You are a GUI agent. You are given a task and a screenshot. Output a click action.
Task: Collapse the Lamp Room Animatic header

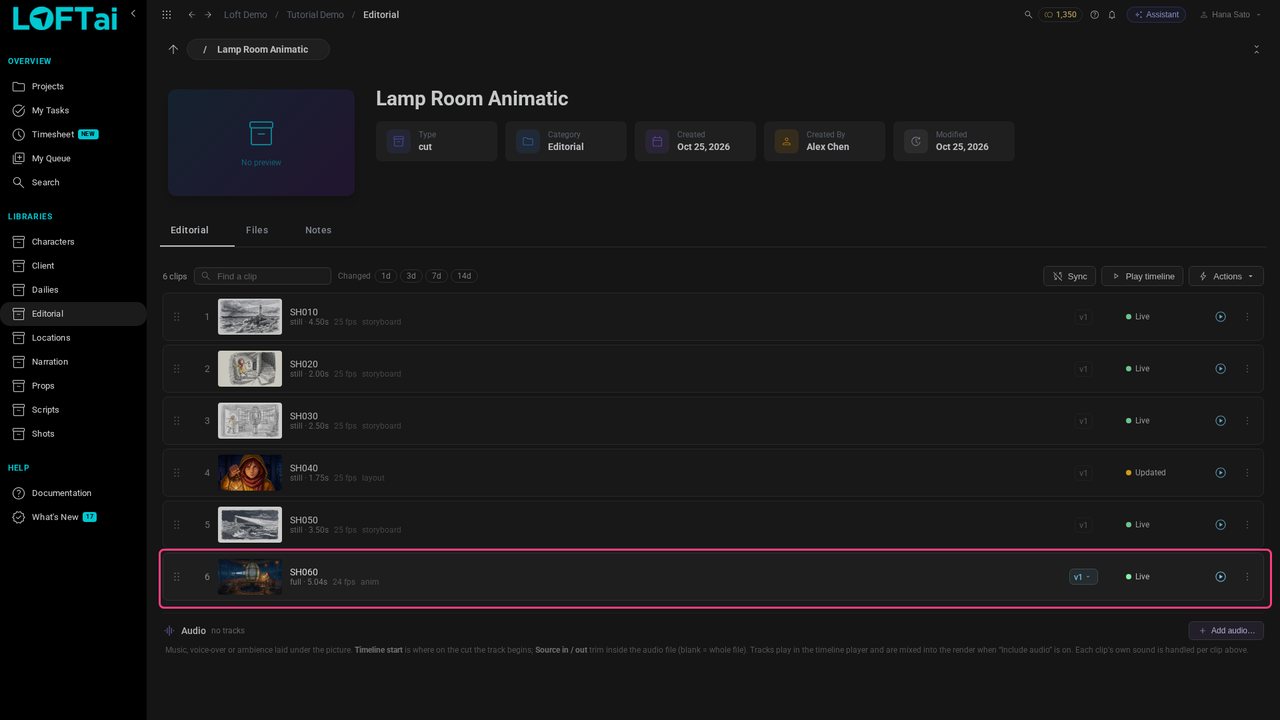[1256, 49]
